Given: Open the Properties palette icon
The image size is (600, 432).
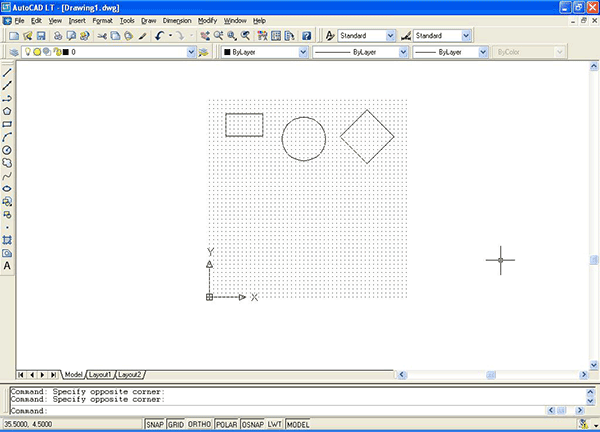Looking at the screenshot, I should click(262, 36).
